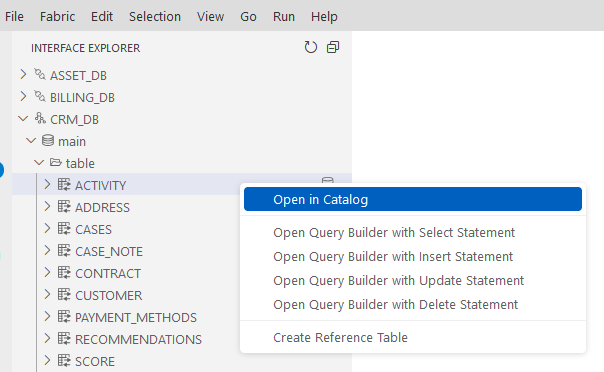Click the main schema database icon
Viewport: 604px width, 372px height.
click(x=48, y=140)
